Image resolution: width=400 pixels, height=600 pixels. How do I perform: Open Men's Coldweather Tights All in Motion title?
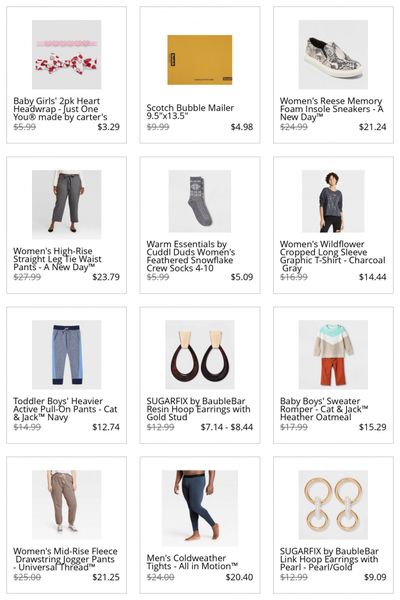click(192, 562)
